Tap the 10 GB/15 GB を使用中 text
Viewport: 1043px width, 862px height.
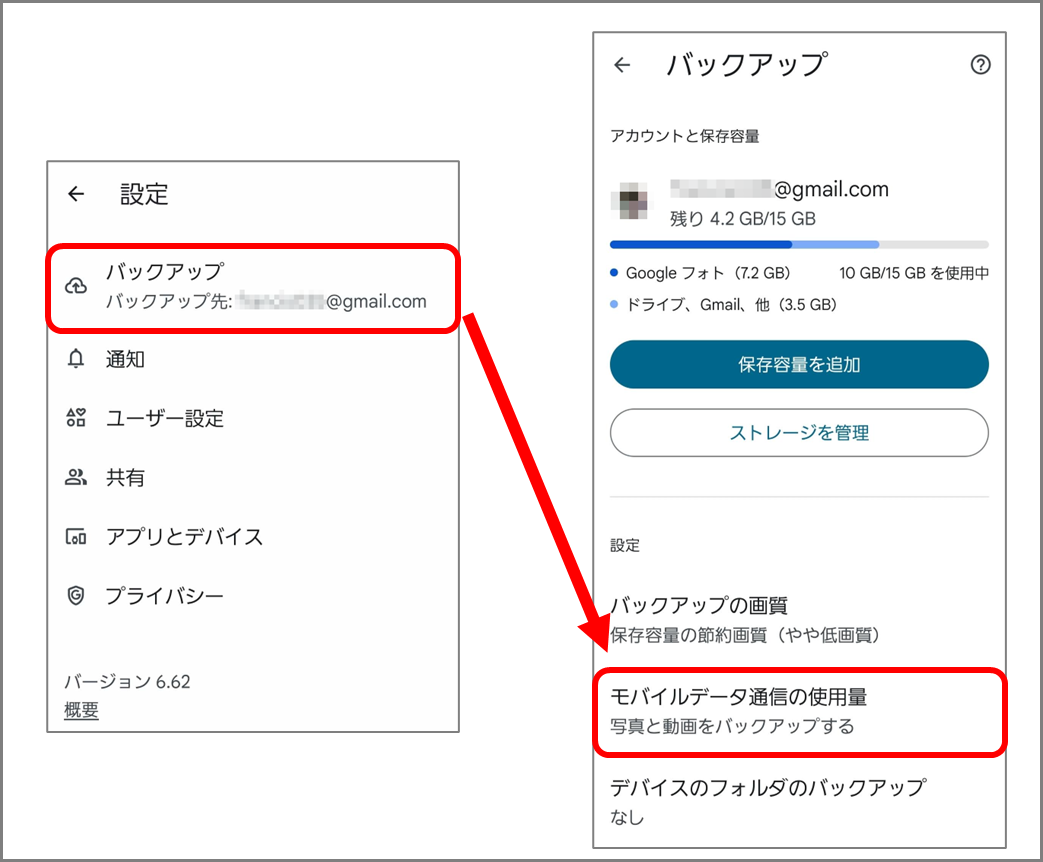[913, 273]
